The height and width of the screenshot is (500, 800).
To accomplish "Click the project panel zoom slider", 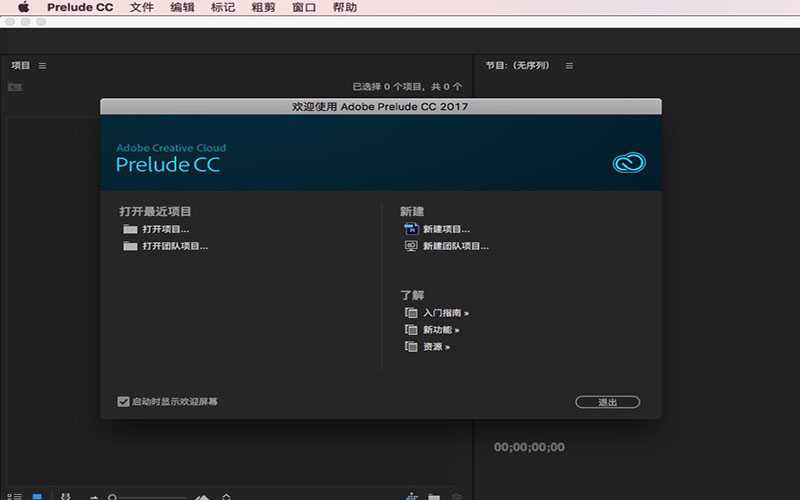I will (147, 497).
